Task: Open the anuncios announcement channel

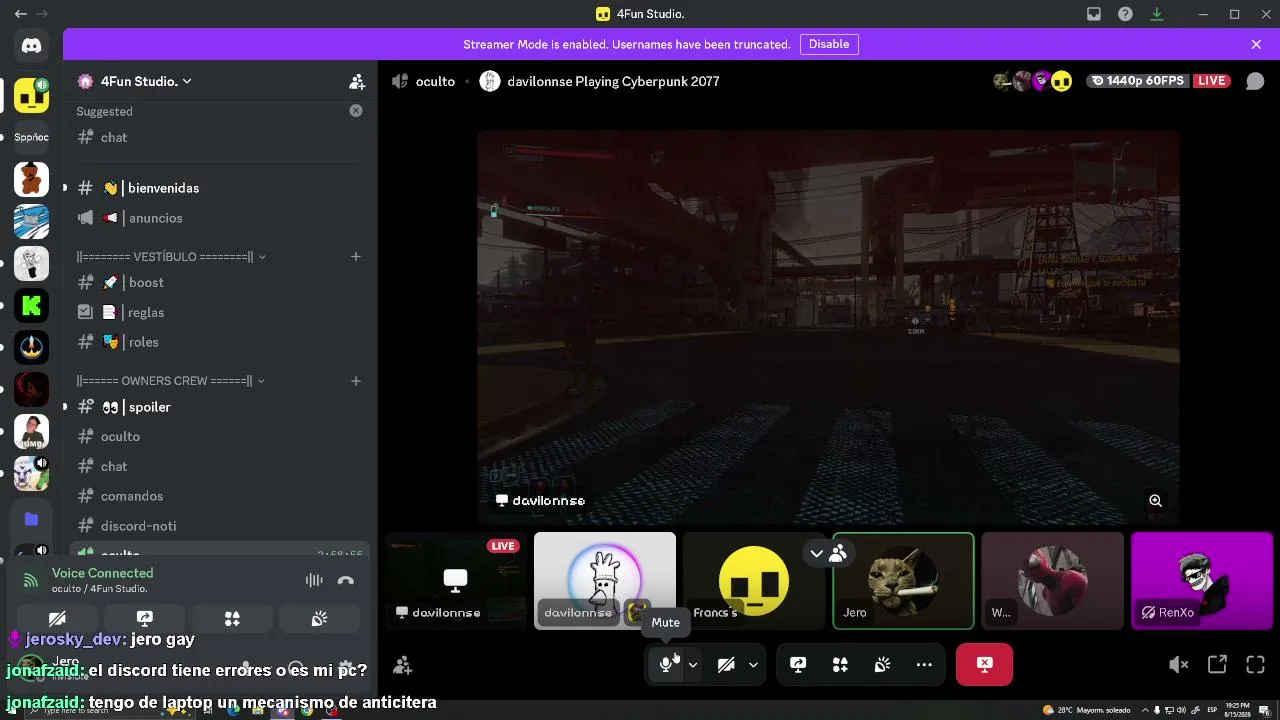Action: pos(220,218)
